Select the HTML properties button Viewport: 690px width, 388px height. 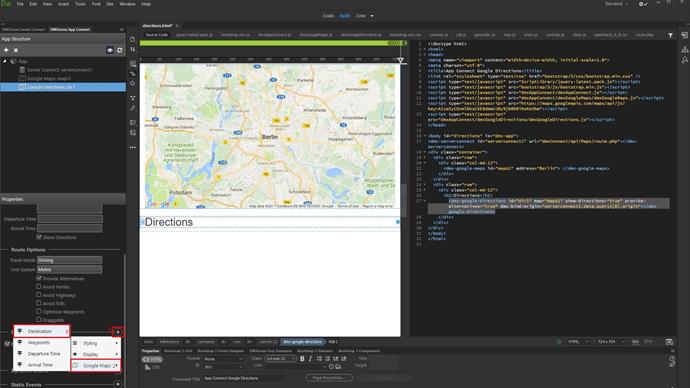click(152, 359)
